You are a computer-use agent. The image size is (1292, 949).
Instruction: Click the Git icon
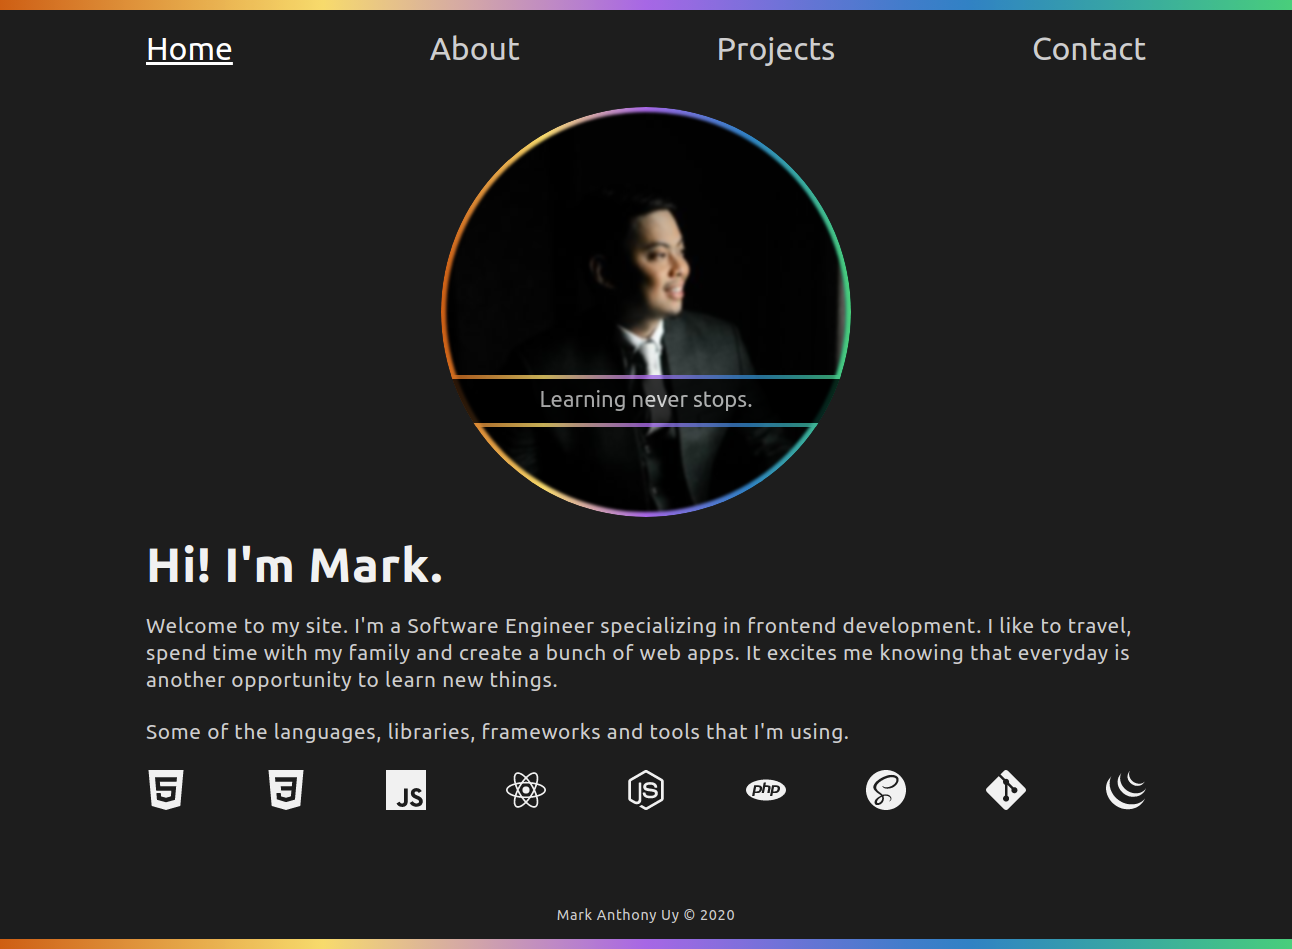[x=1005, y=789]
